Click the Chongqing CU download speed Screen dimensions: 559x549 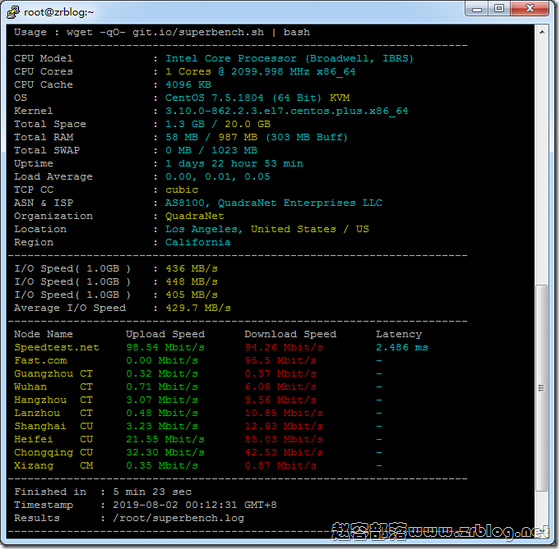284,452
